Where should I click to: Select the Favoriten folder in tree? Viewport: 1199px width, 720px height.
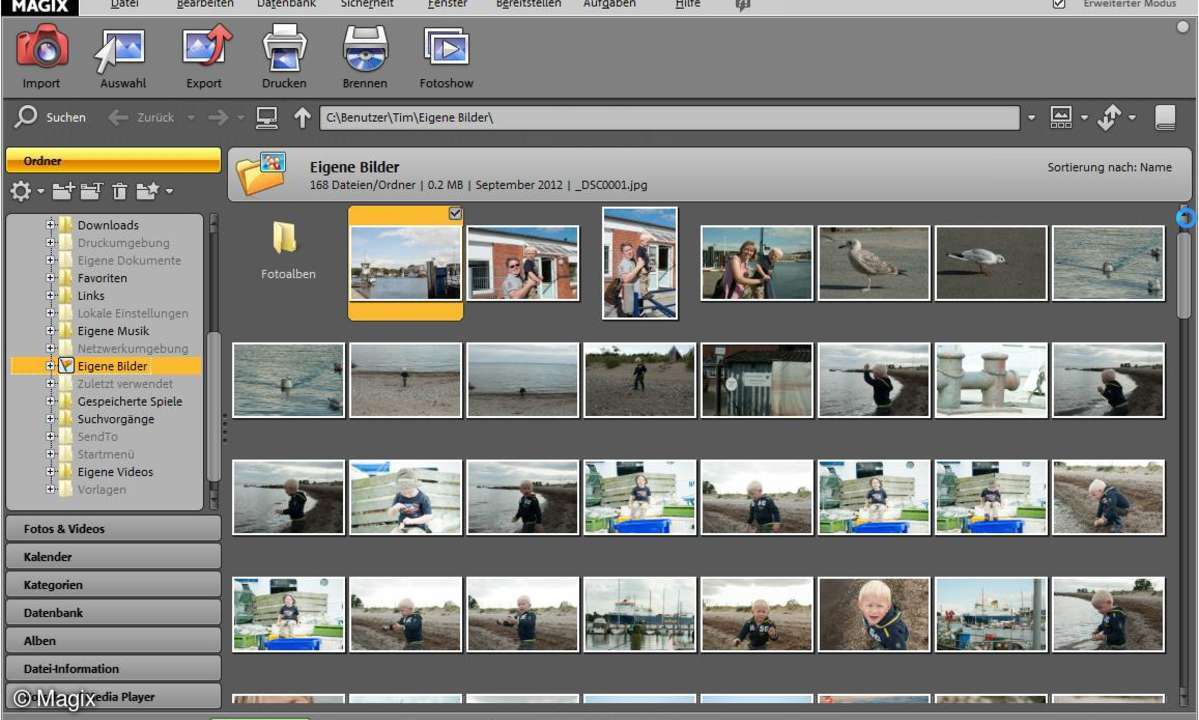coord(102,278)
